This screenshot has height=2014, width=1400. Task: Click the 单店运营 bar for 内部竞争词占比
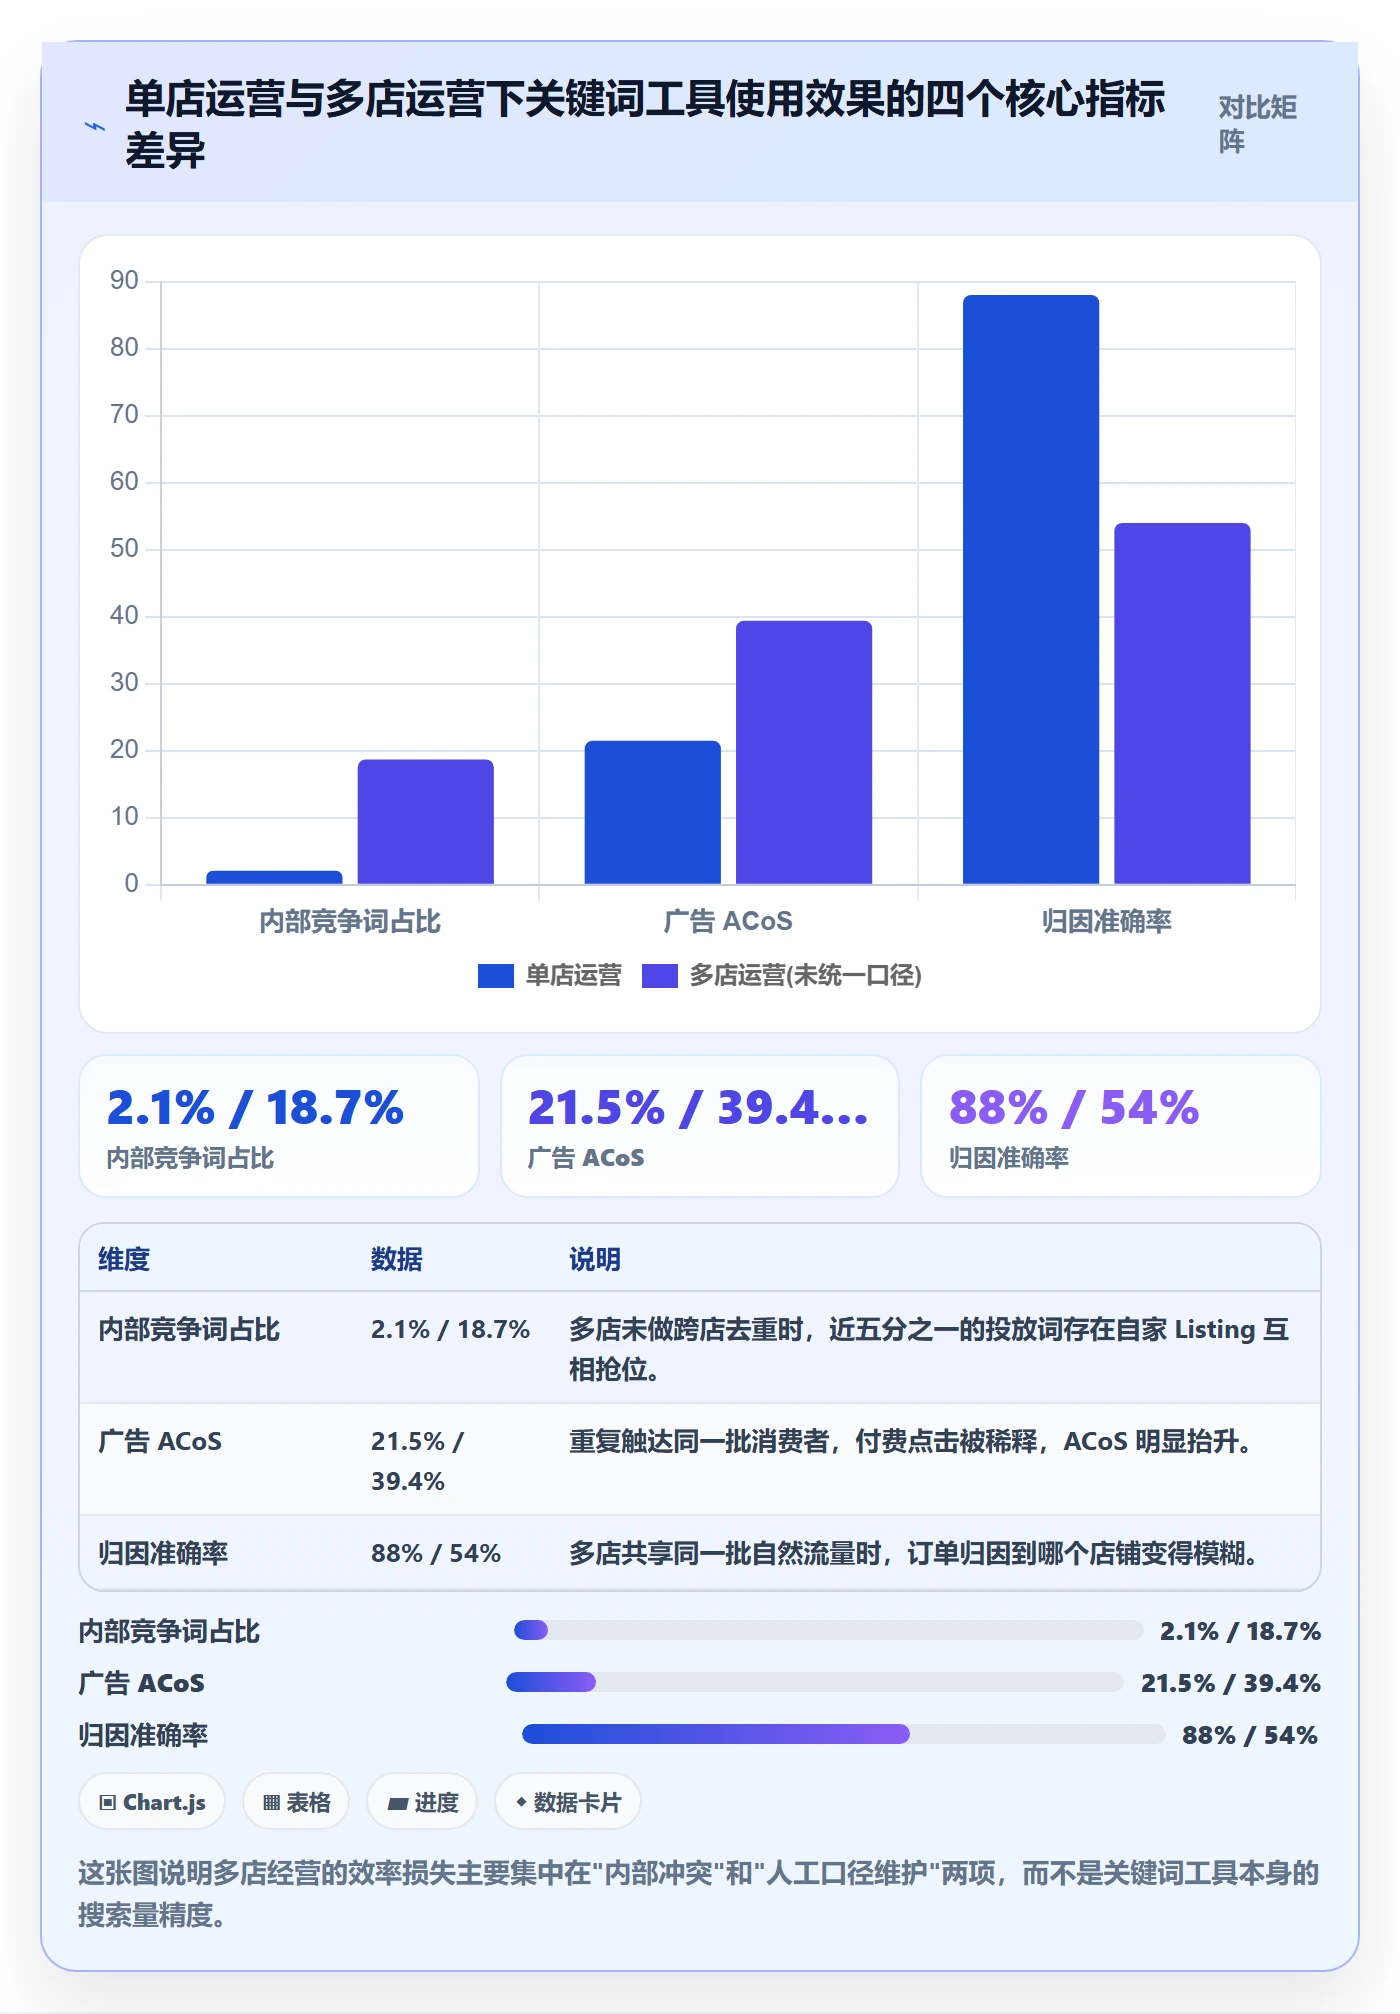pyautogui.click(x=274, y=877)
